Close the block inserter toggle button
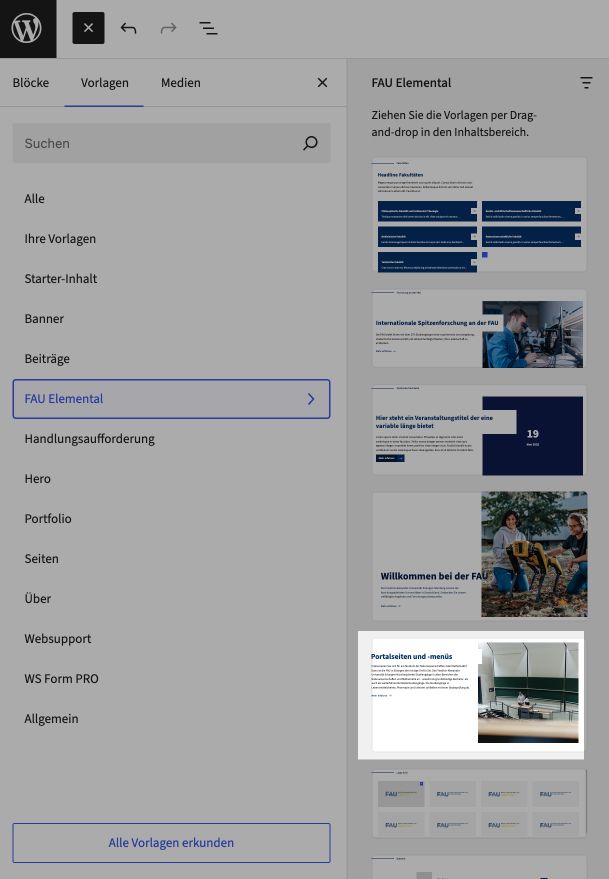This screenshot has width=609, height=879. coord(88,28)
